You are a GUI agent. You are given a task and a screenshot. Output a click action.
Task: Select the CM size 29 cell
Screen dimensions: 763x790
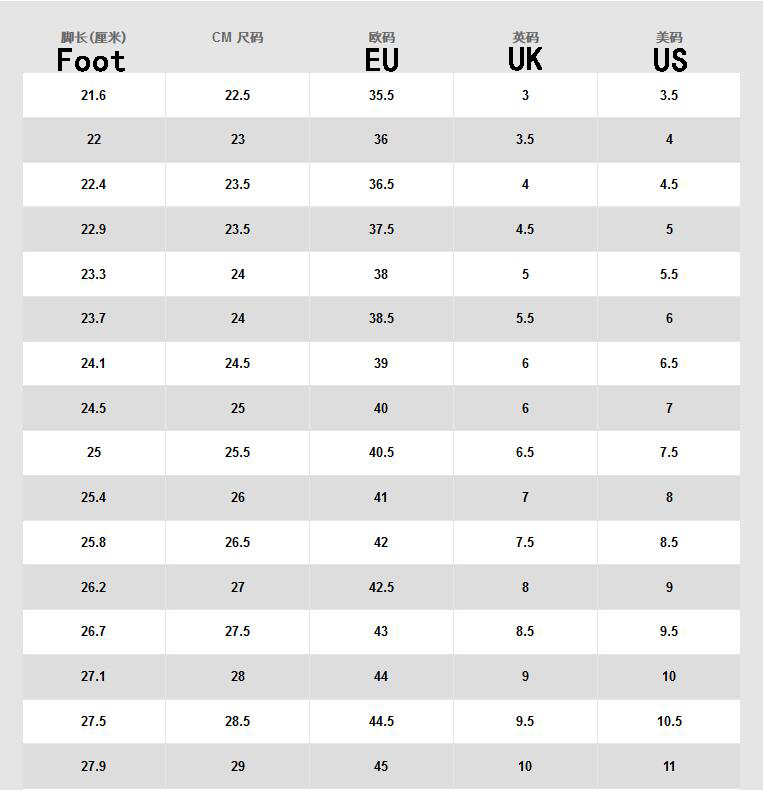tap(237, 766)
